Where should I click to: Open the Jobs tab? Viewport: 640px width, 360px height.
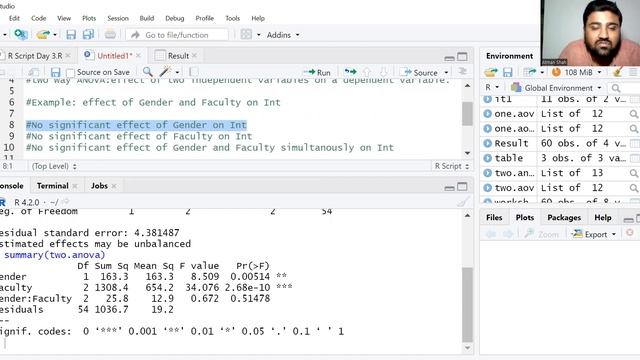[x=99, y=186]
